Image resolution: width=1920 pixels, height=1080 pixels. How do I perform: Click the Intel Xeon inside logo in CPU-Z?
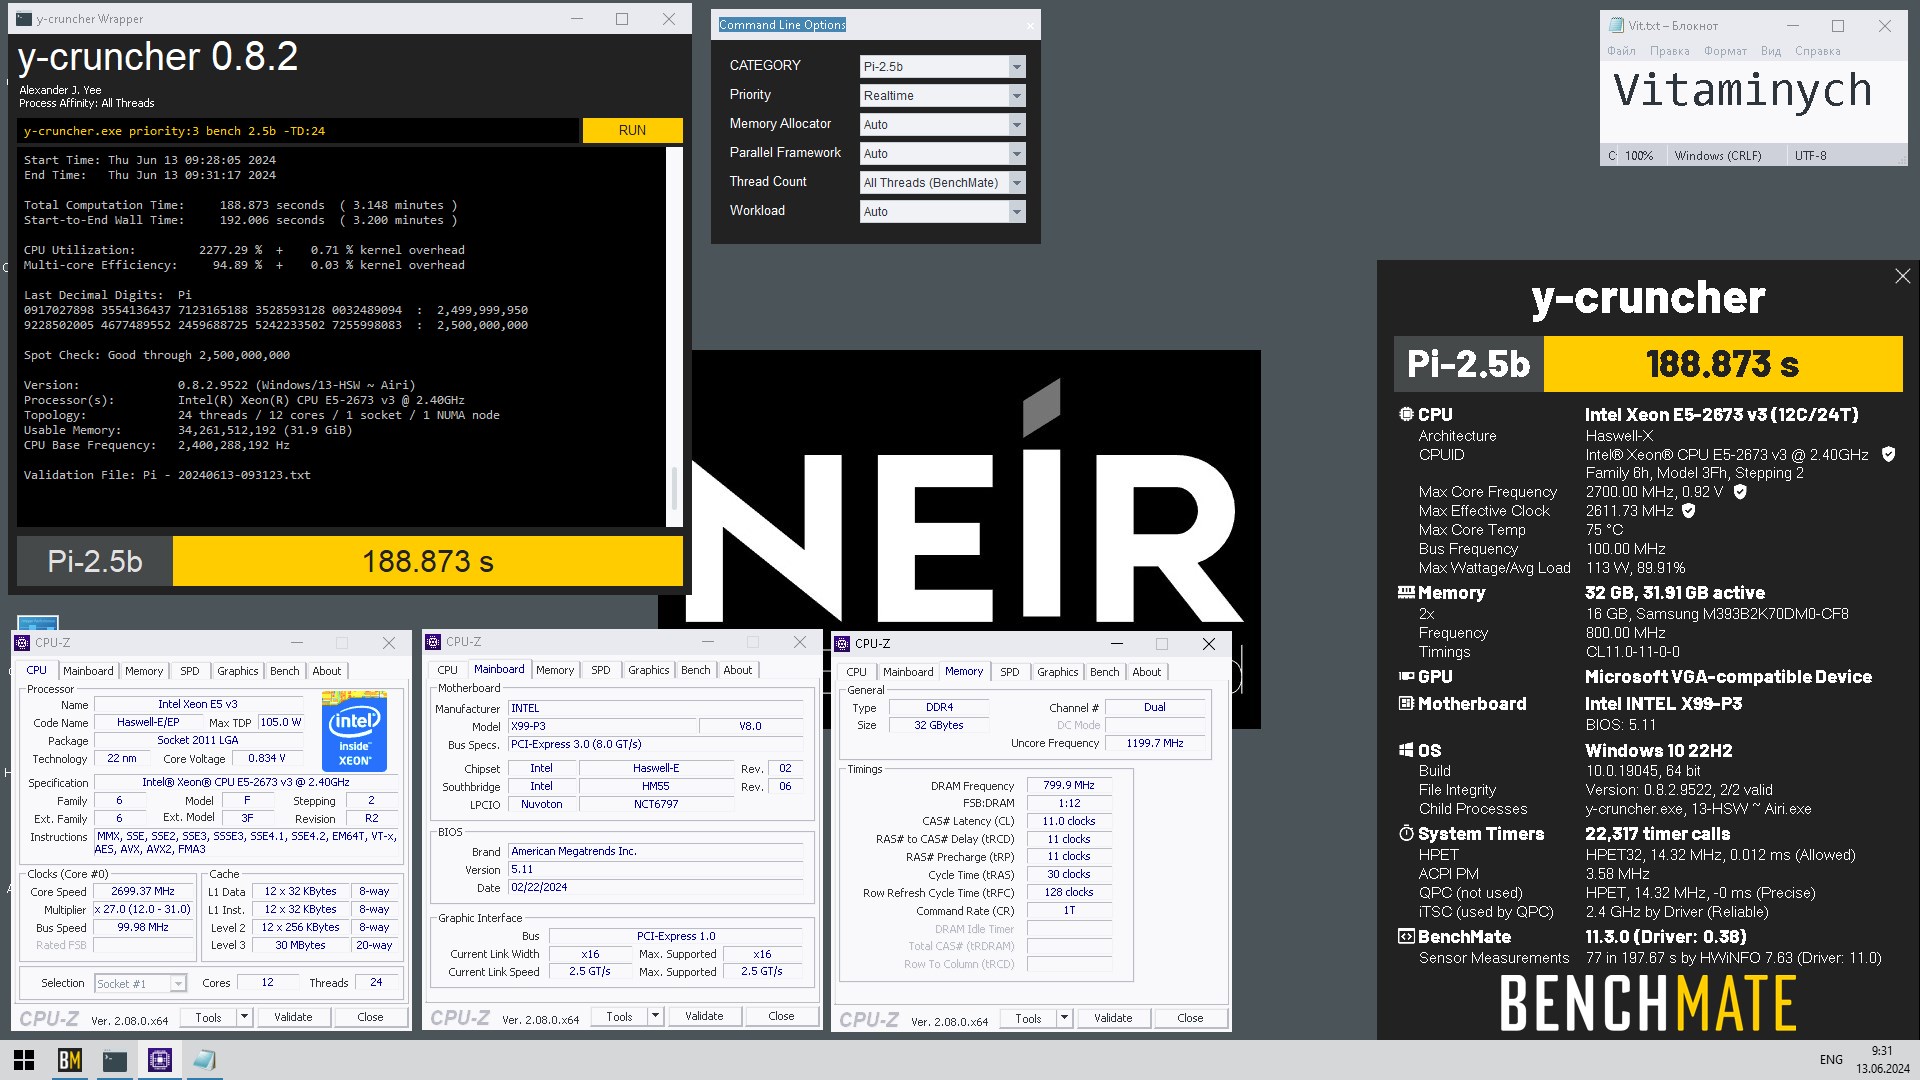355,731
